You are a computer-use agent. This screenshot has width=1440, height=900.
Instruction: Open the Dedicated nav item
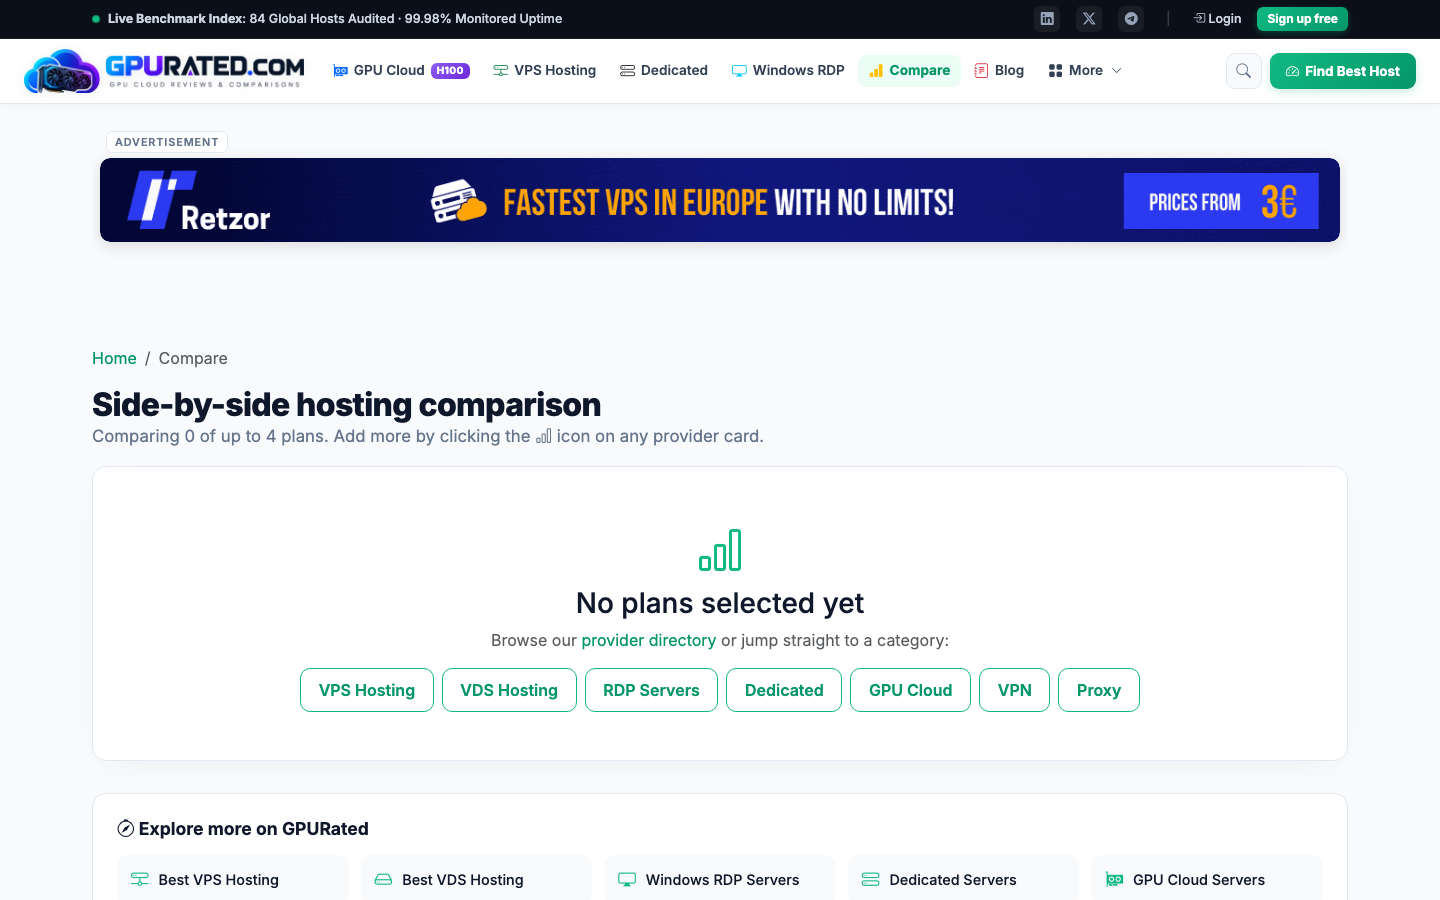point(664,70)
